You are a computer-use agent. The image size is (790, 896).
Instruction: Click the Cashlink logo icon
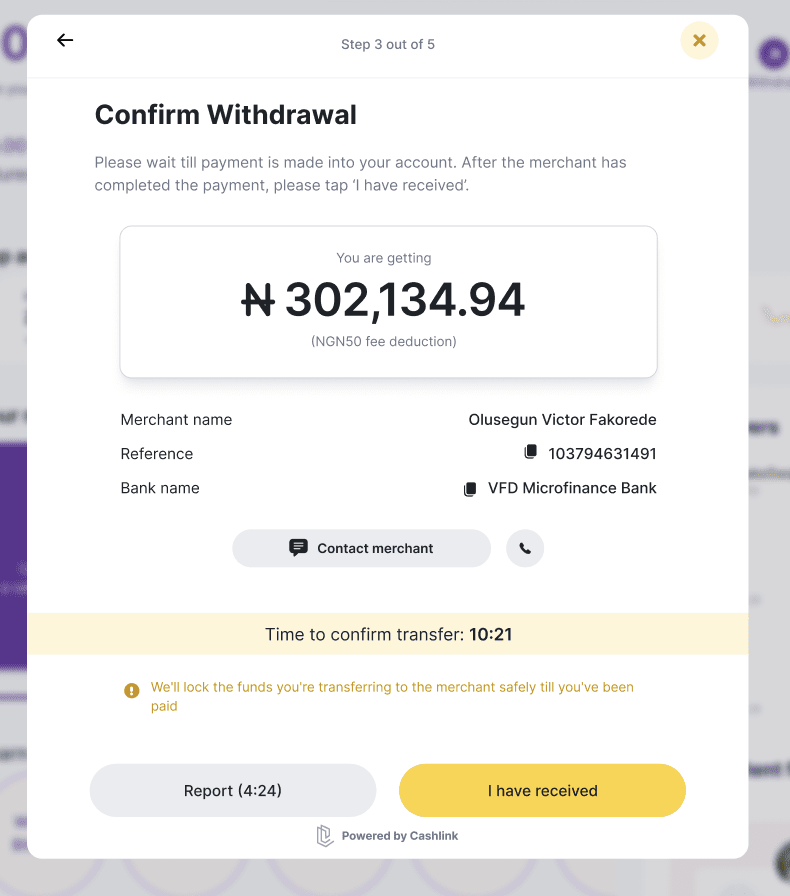(325, 835)
